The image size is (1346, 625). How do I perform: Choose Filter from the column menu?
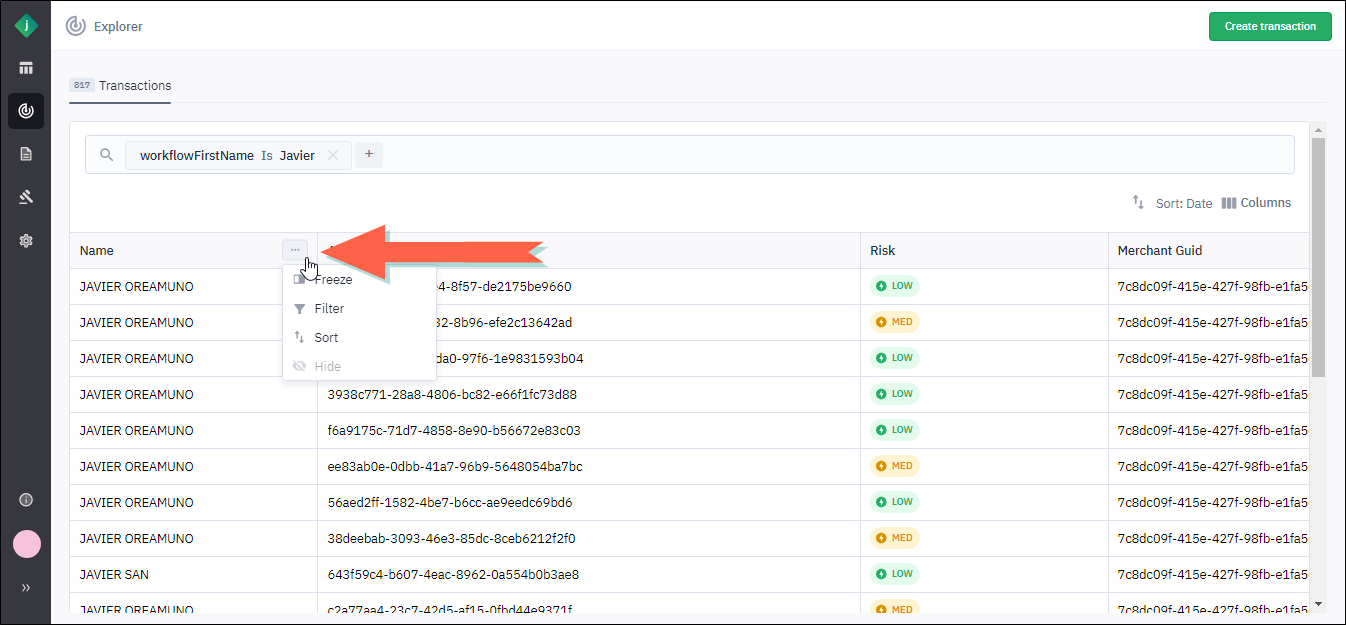pyautogui.click(x=328, y=309)
